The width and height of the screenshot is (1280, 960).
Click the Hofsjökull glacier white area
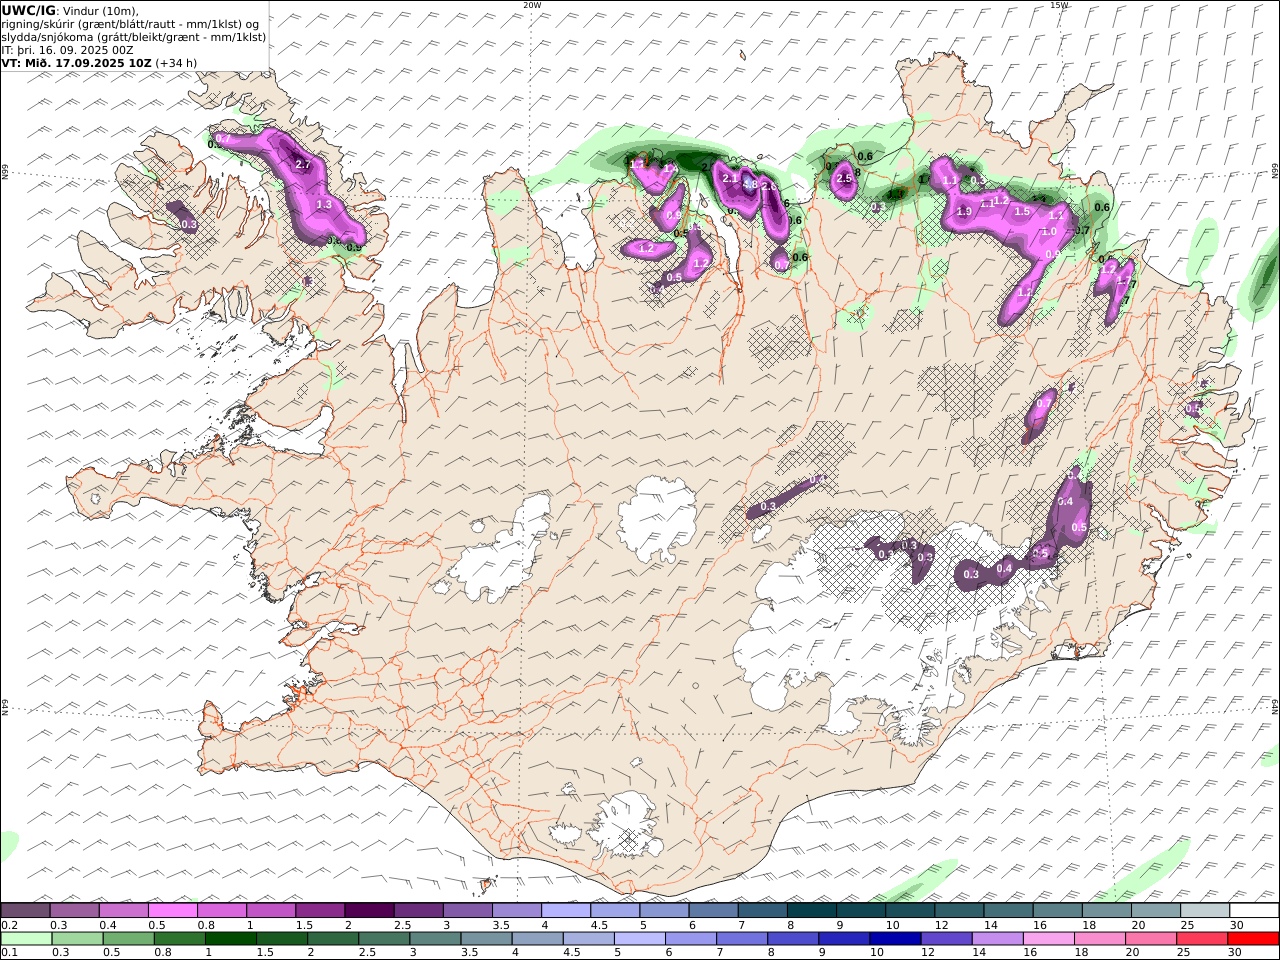658,518
